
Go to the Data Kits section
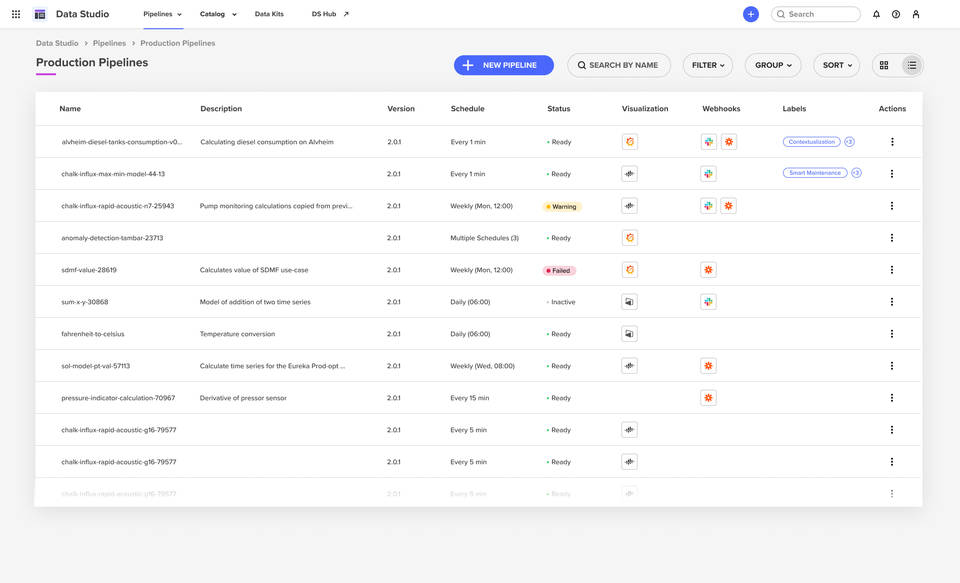point(269,14)
